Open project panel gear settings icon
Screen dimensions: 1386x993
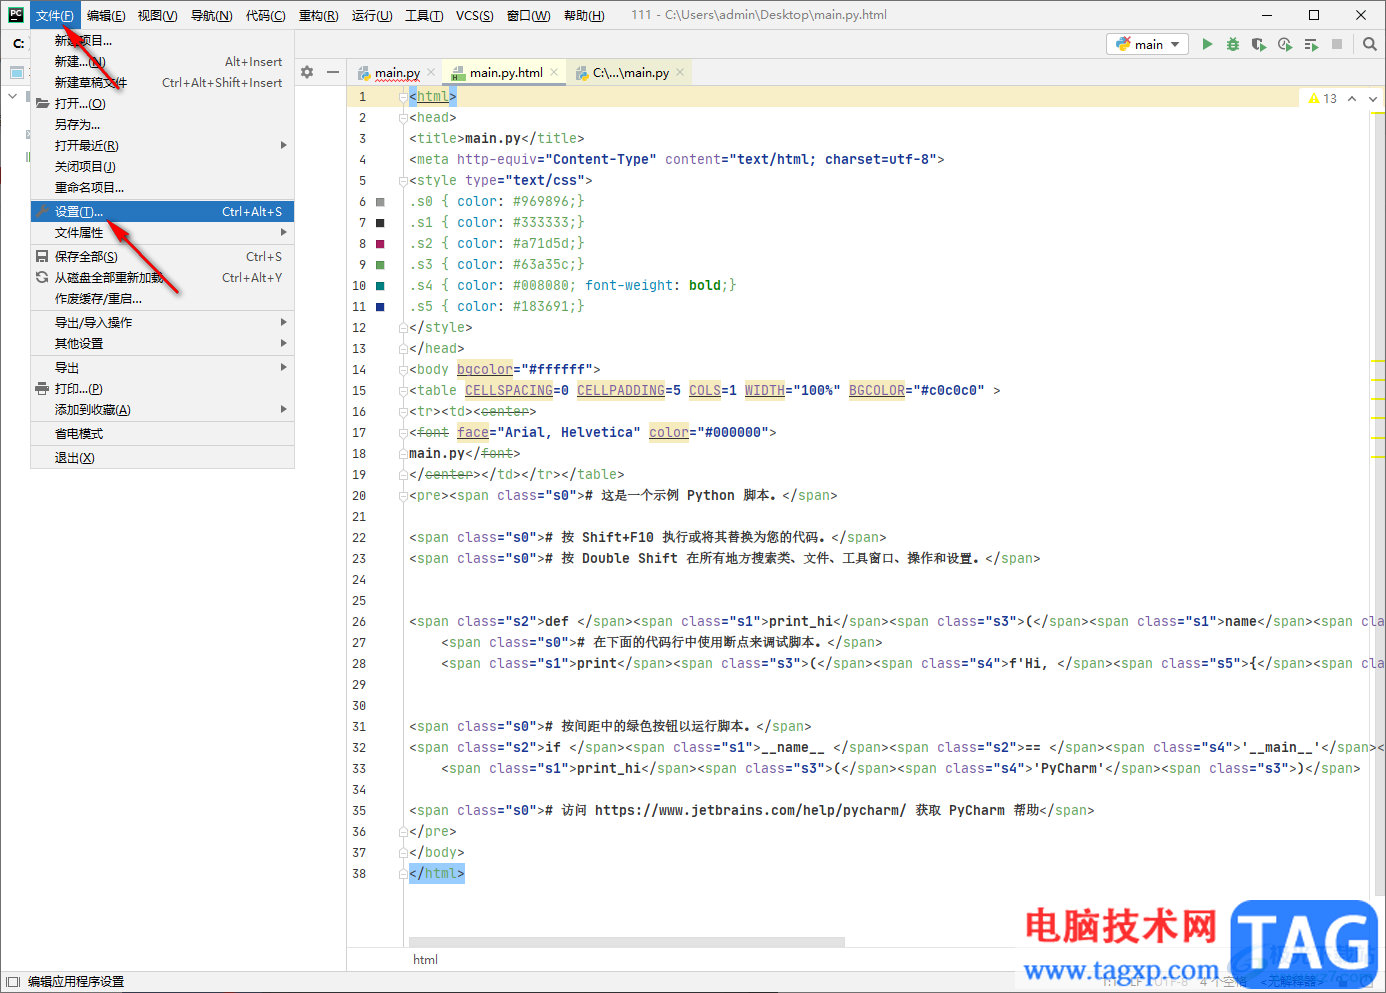point(307,72)
